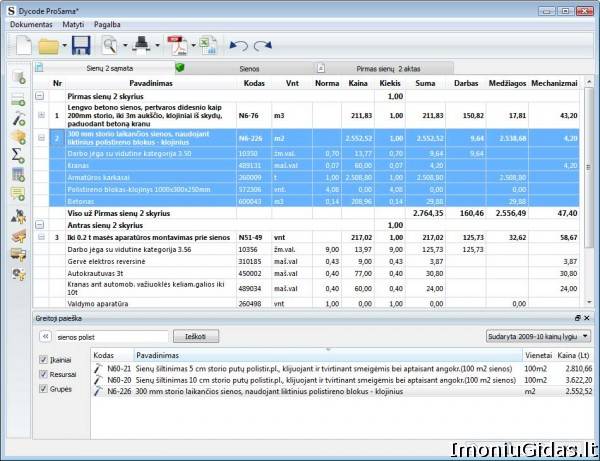Collapse the Pirmas sienų 2 skyrius section

click(x=40, y=97)
